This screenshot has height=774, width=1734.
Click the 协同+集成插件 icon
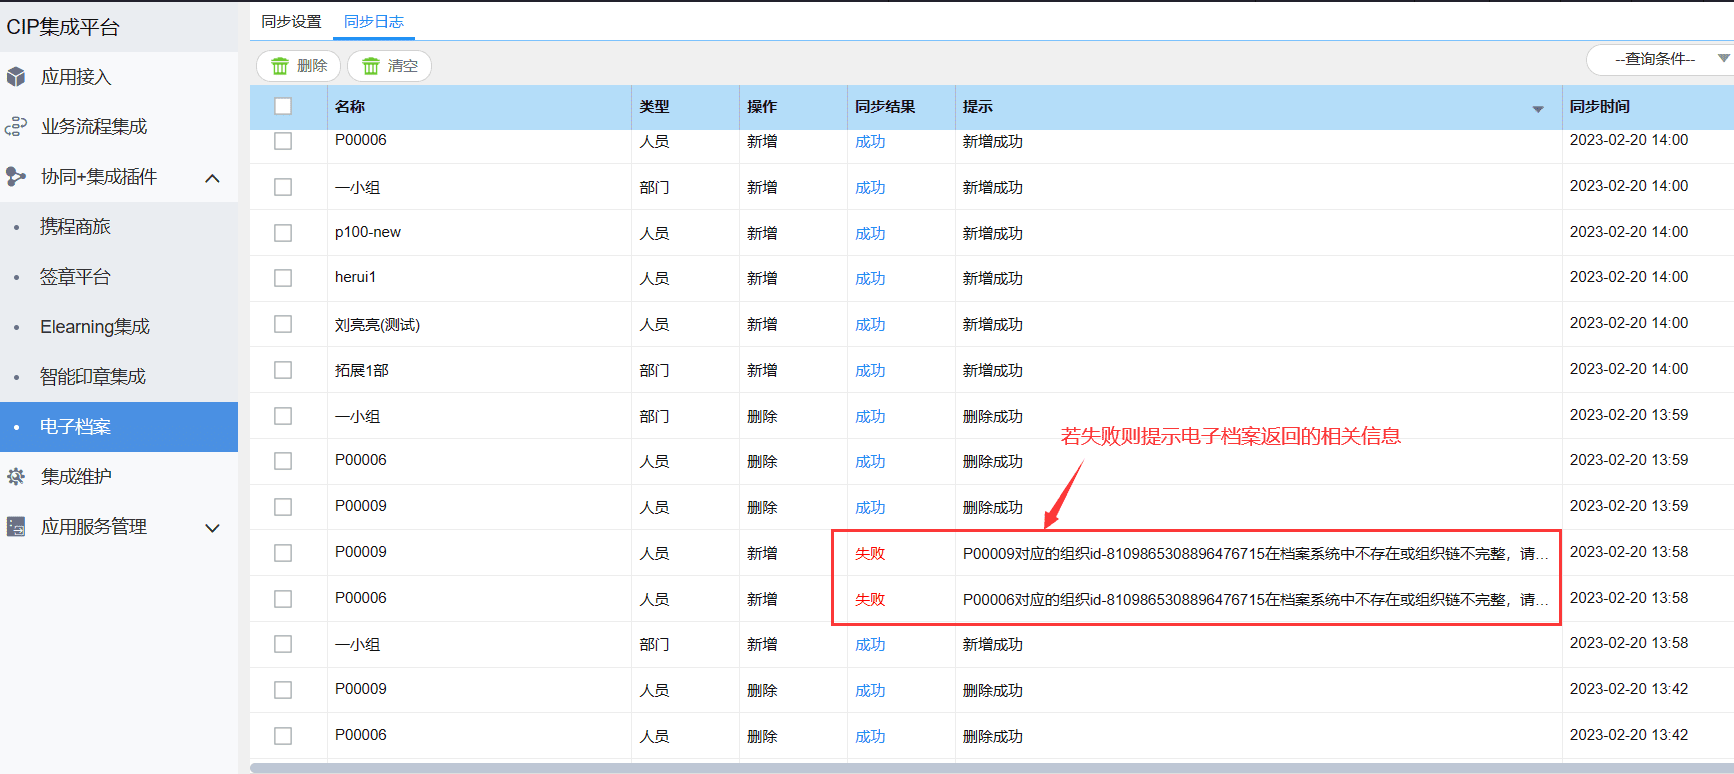tap(16, 177)
